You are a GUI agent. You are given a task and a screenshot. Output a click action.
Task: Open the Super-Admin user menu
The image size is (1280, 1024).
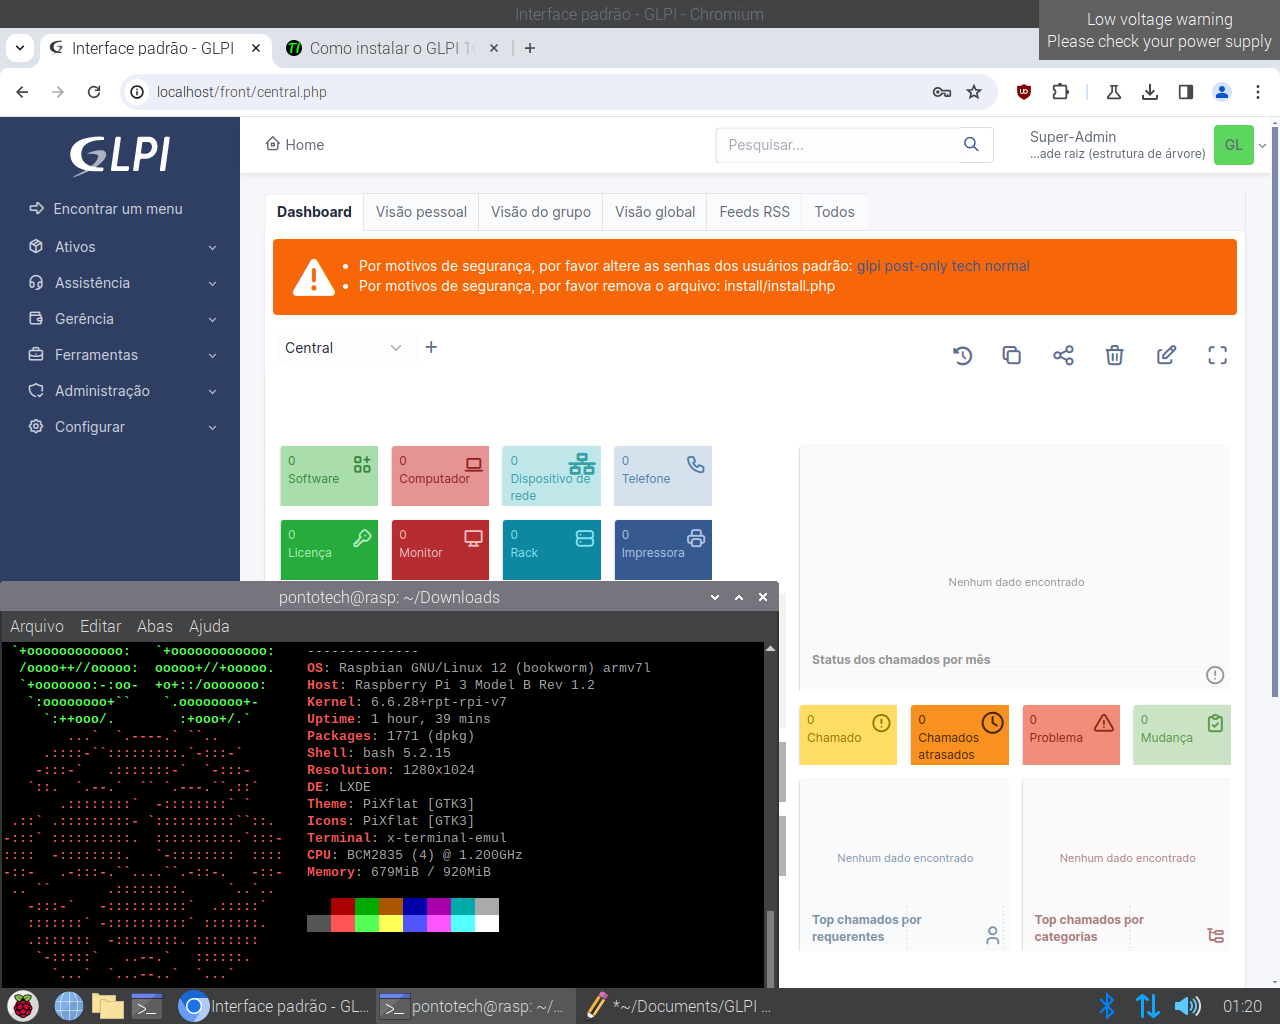click(x=1148, y=145)
